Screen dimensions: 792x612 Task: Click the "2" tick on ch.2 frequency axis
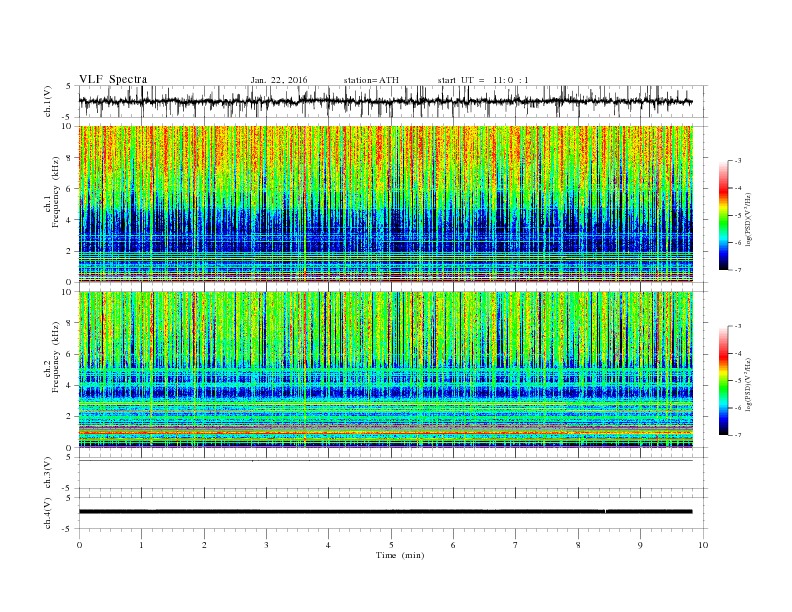tap(70, 417)
